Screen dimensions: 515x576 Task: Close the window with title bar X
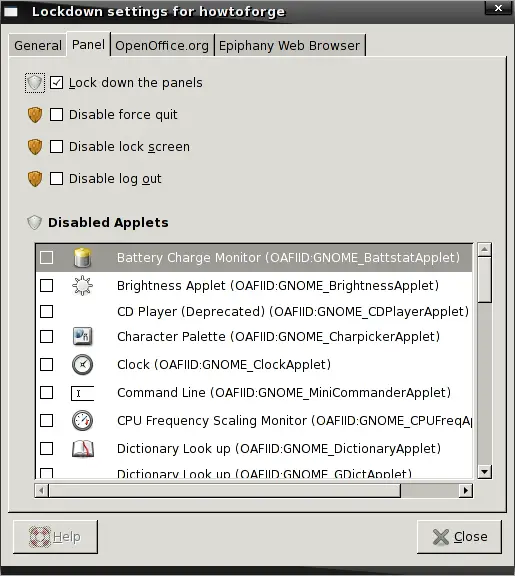pyautogui.click(x=498, y=8)
